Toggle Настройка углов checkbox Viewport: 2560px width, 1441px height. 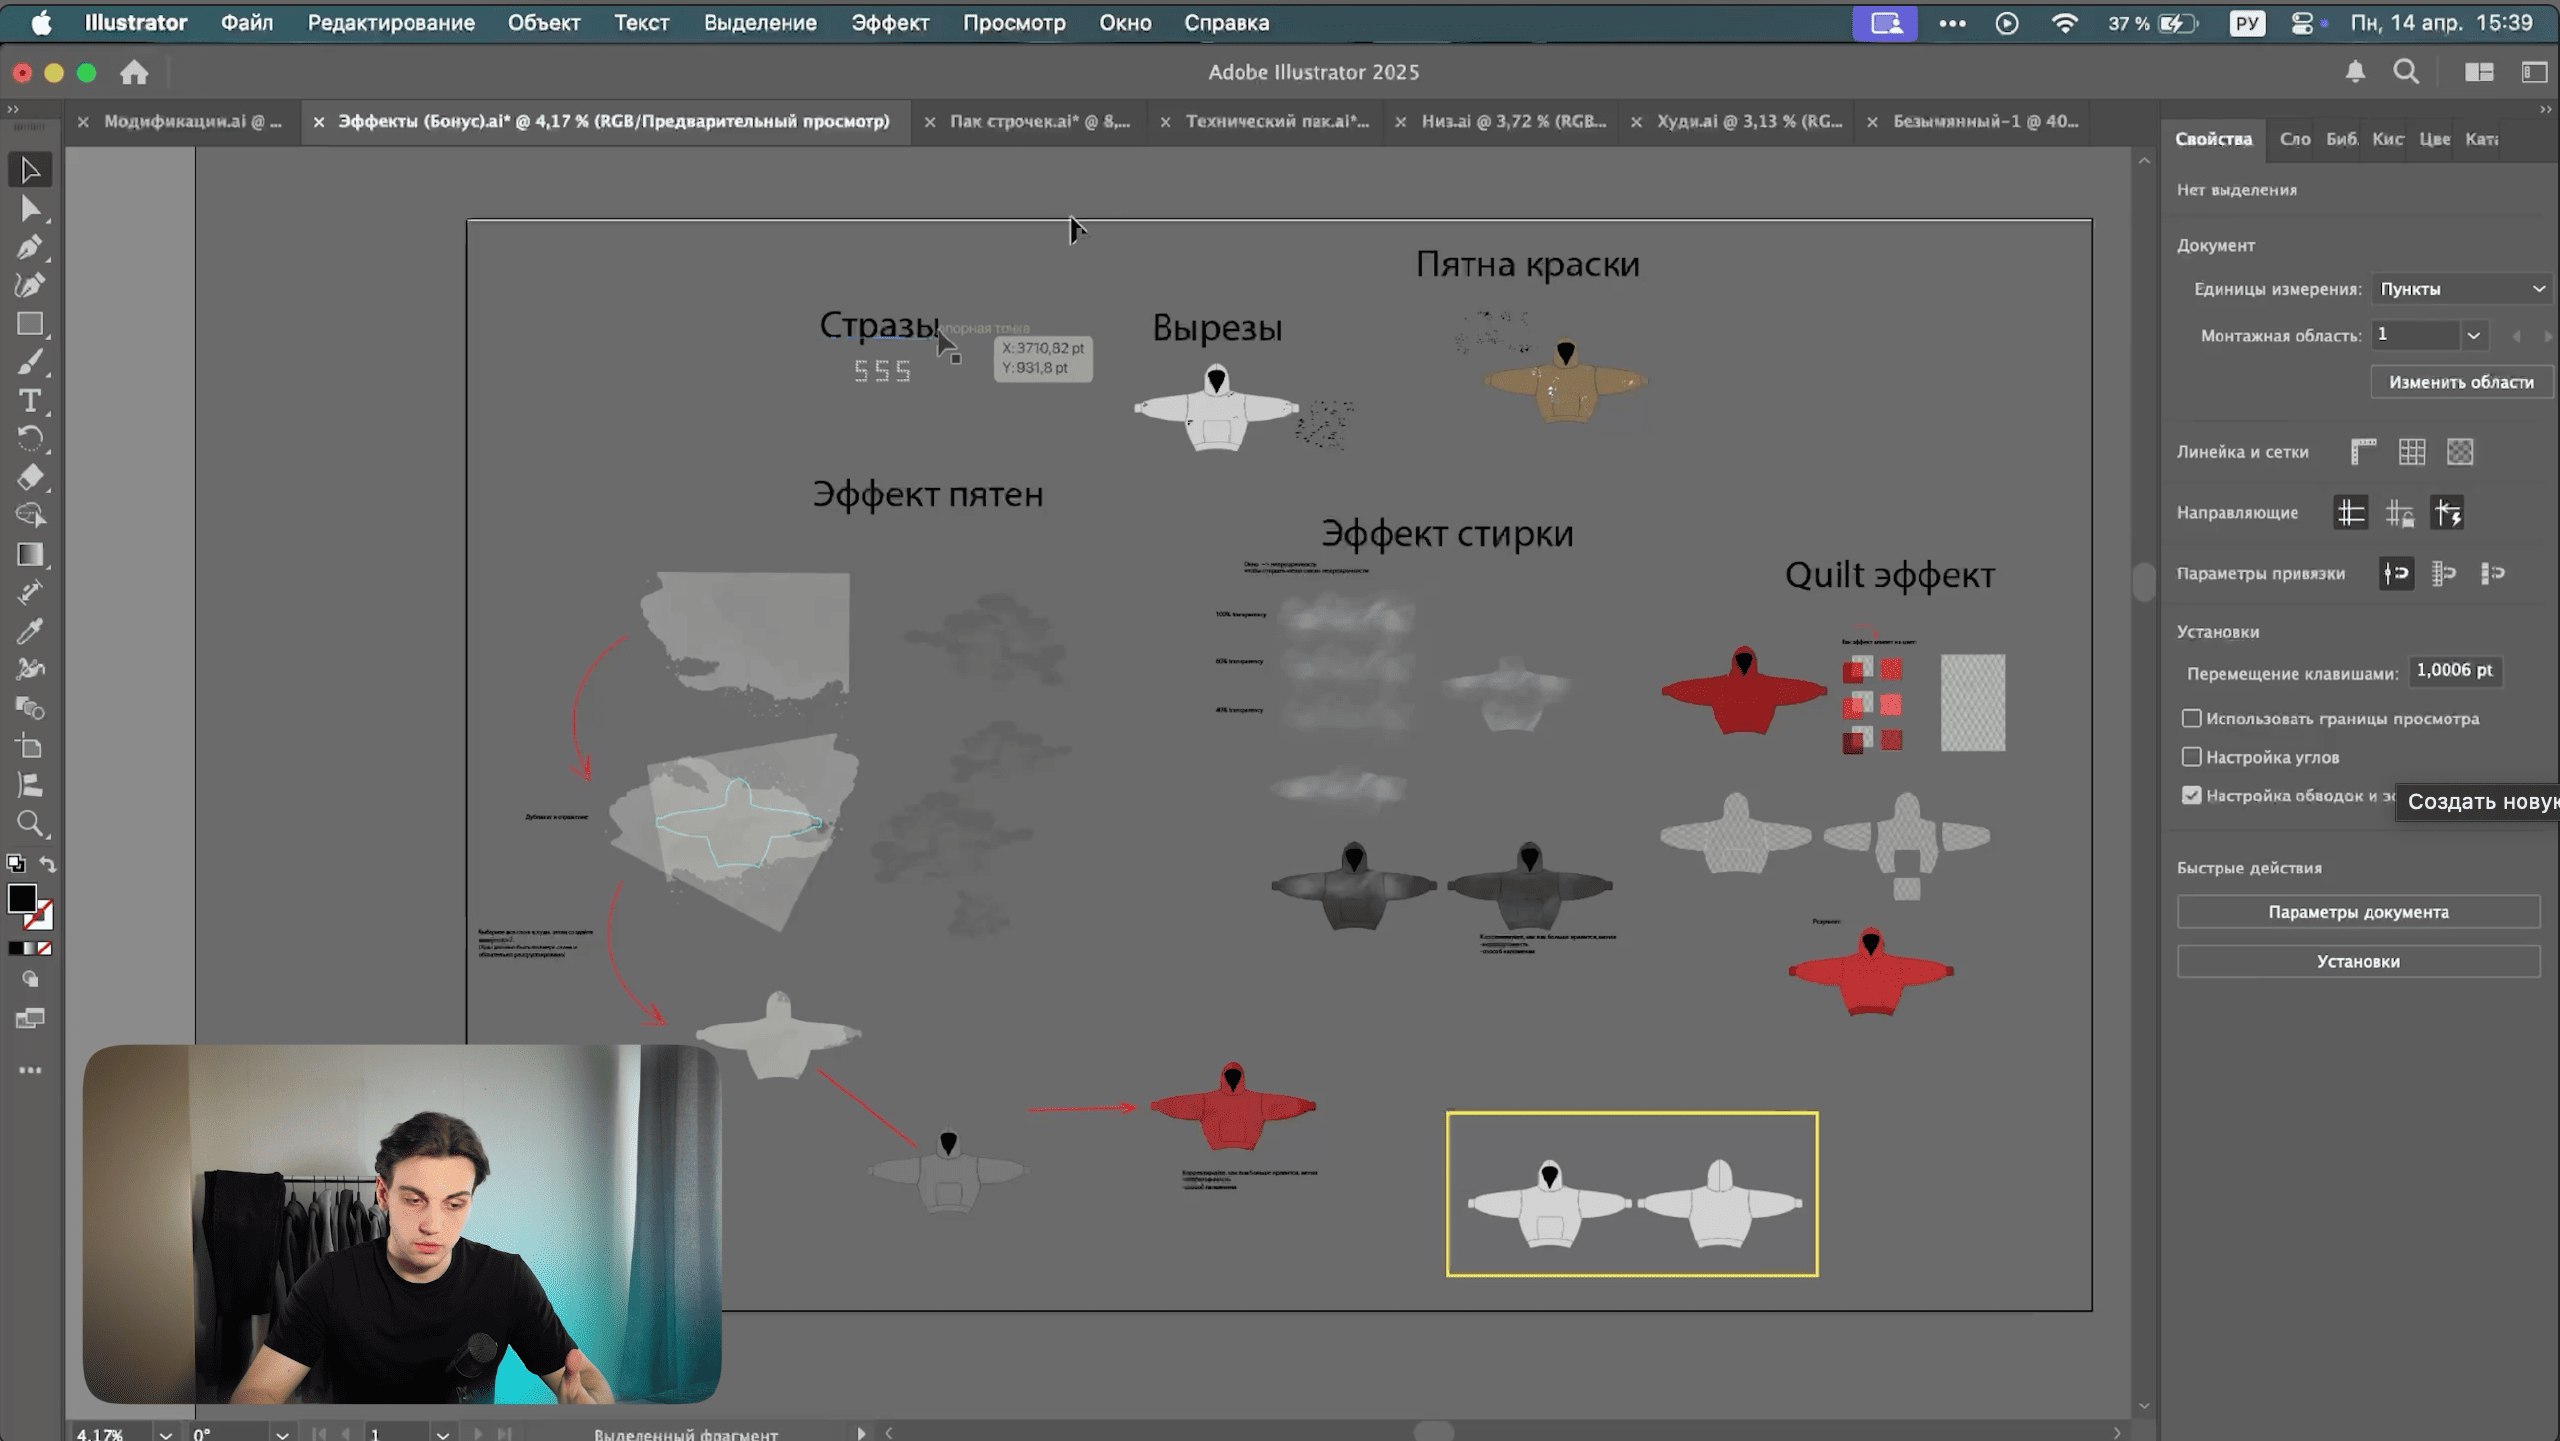tap(2191, 757)
